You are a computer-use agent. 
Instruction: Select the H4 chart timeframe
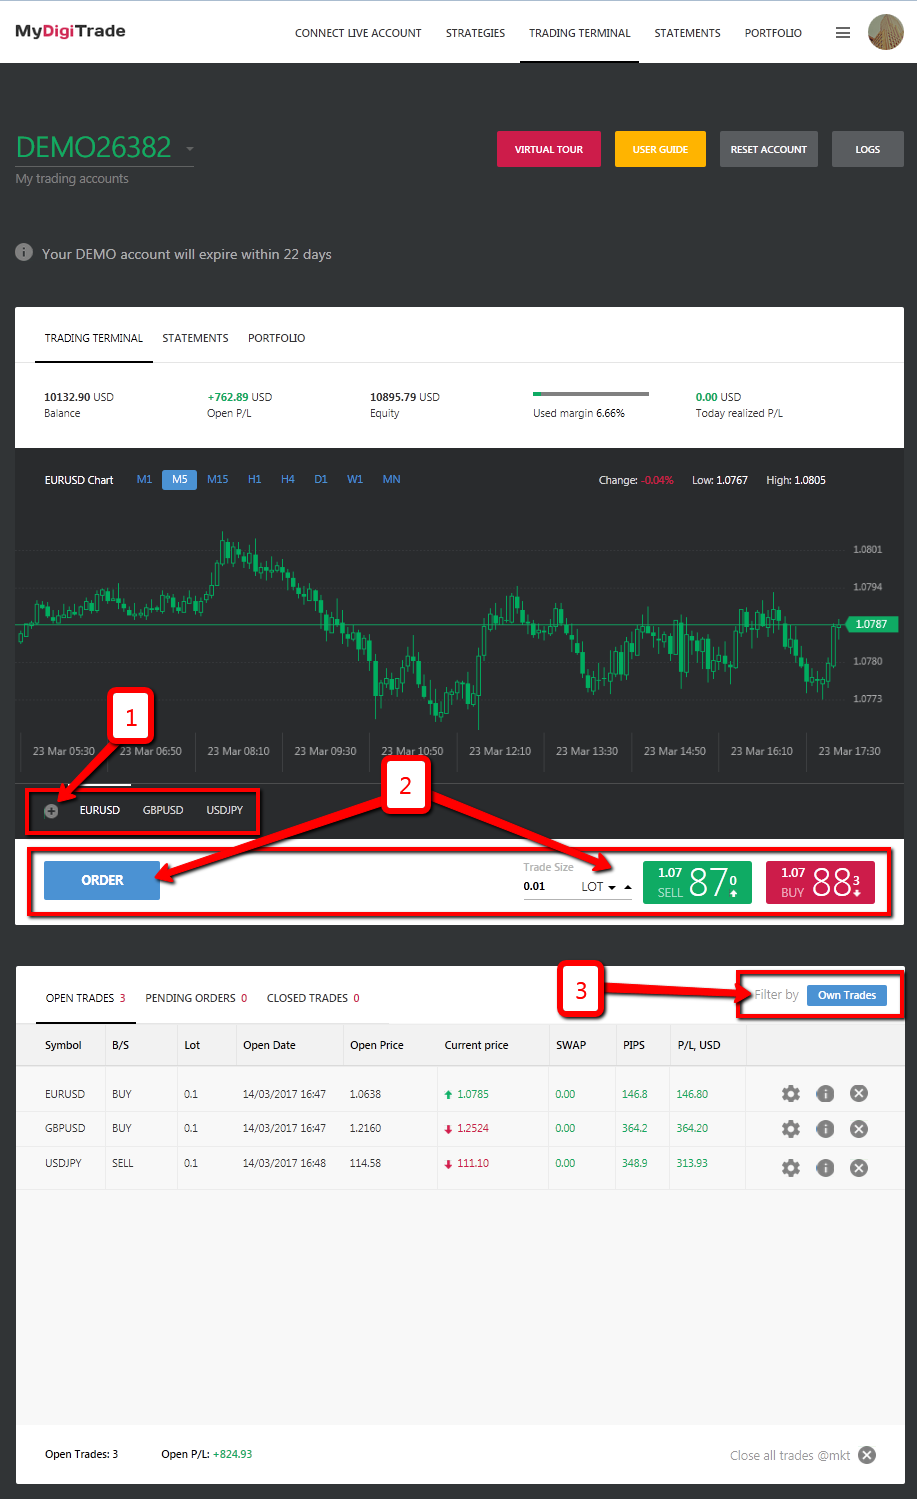click(288, 480)
